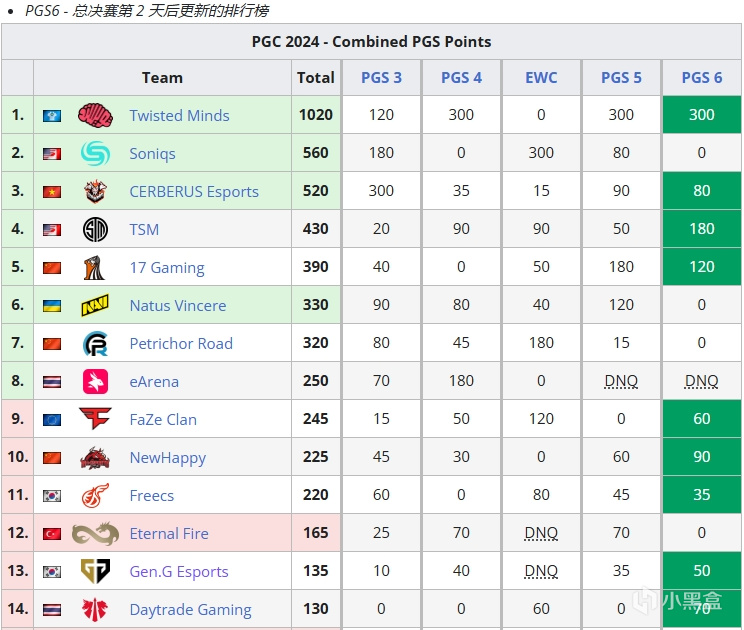This screenshot has width=744, height=630.
Task: Click the Twisted Minds brain logo
Action: (95, 115)
